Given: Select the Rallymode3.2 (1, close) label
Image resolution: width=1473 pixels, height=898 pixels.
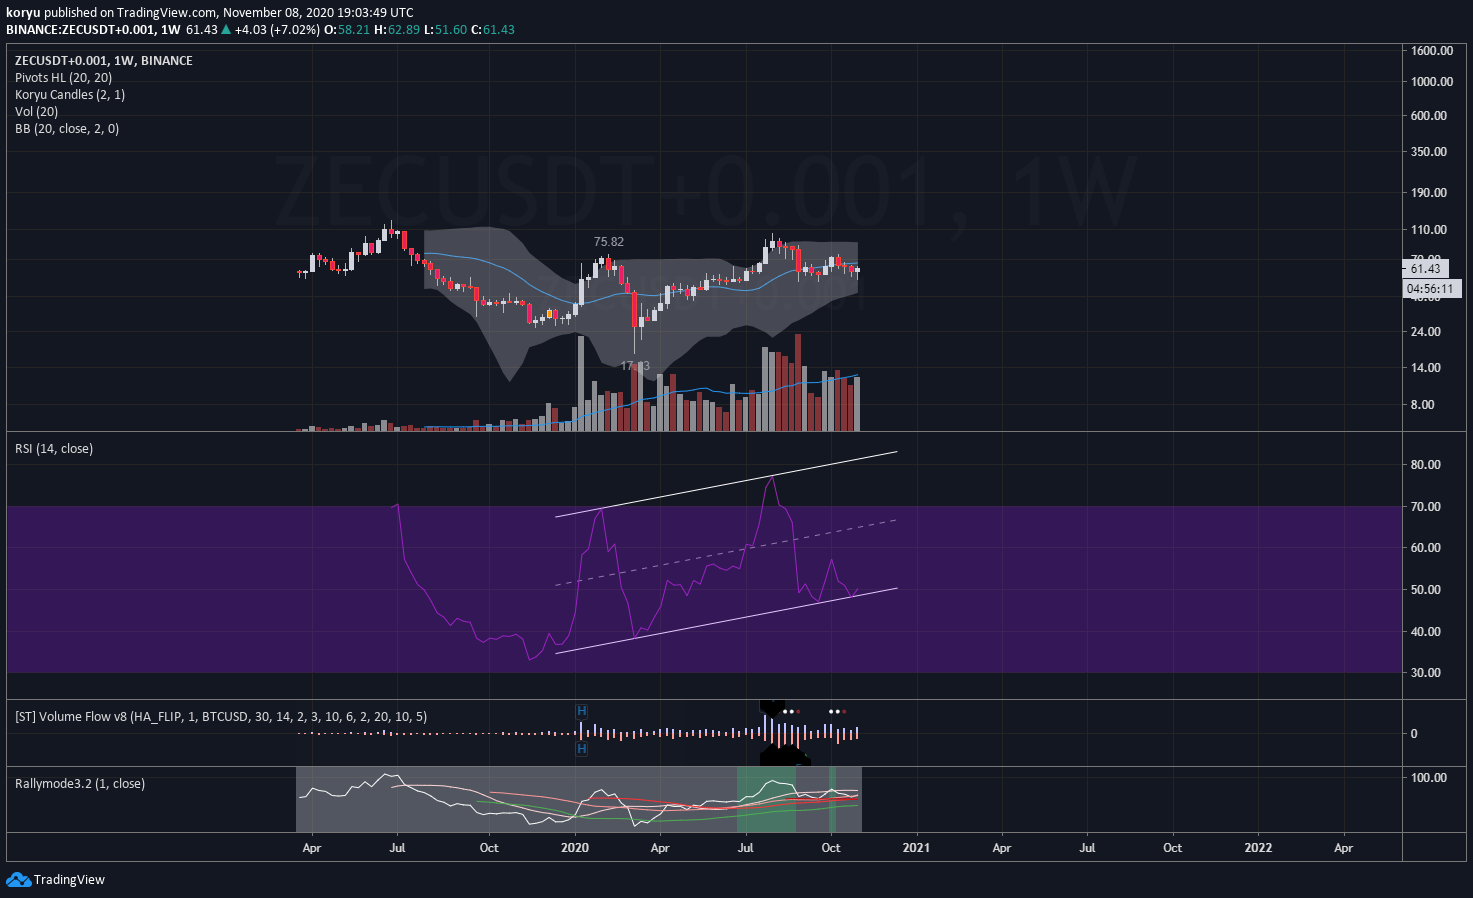Looking at the screenshot, I should click(x=80, y=784).
